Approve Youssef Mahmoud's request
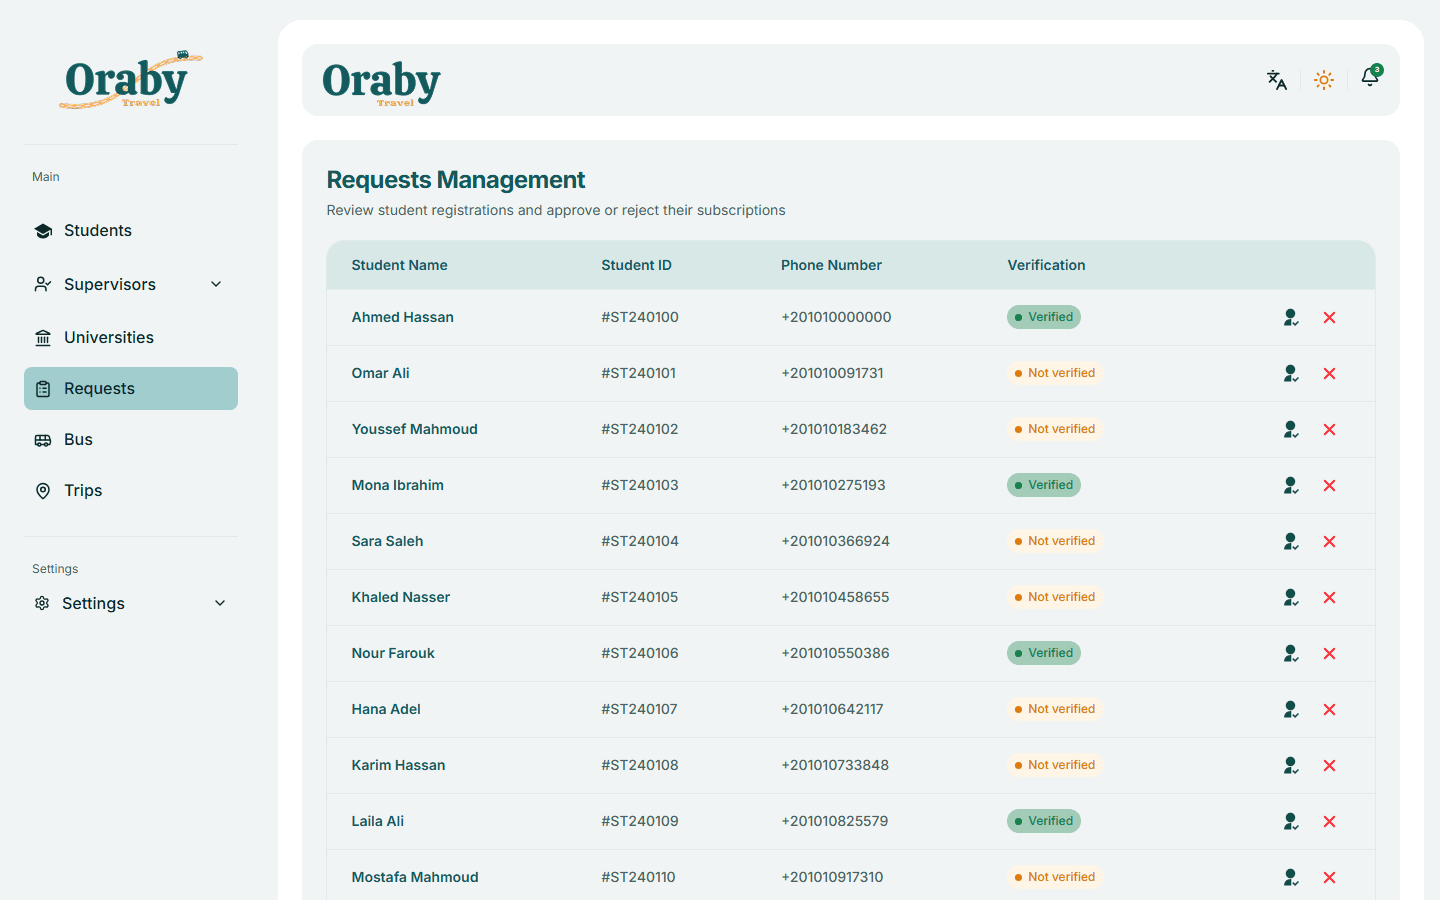Viewport: 1440px width, 900px height. 1291,429
